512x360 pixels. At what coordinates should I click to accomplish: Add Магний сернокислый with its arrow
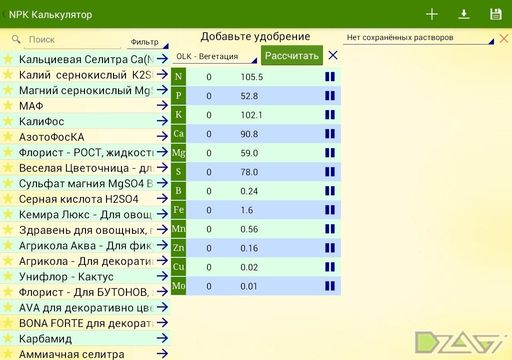(162, 89)
